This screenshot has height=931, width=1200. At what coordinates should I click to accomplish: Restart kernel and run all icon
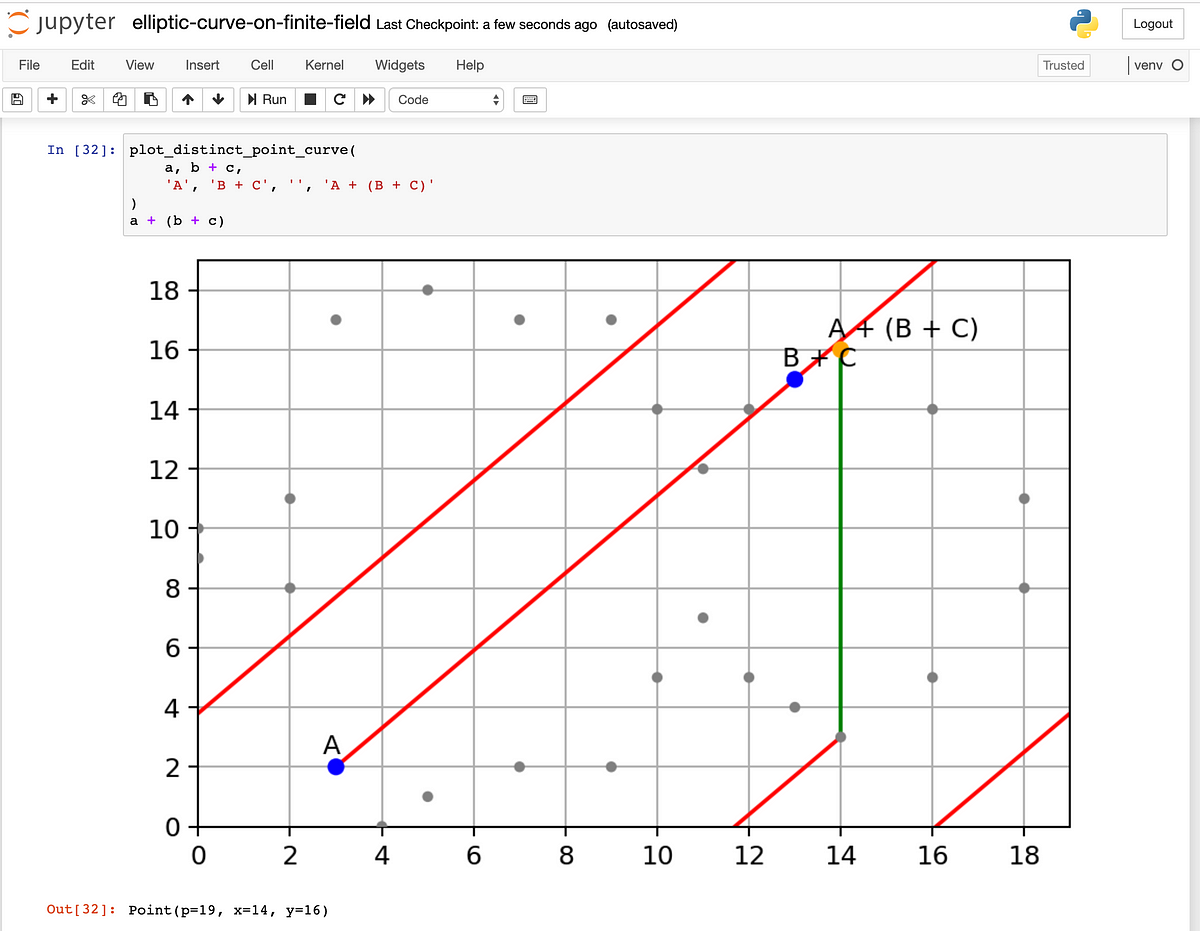(x=369, y=99)
